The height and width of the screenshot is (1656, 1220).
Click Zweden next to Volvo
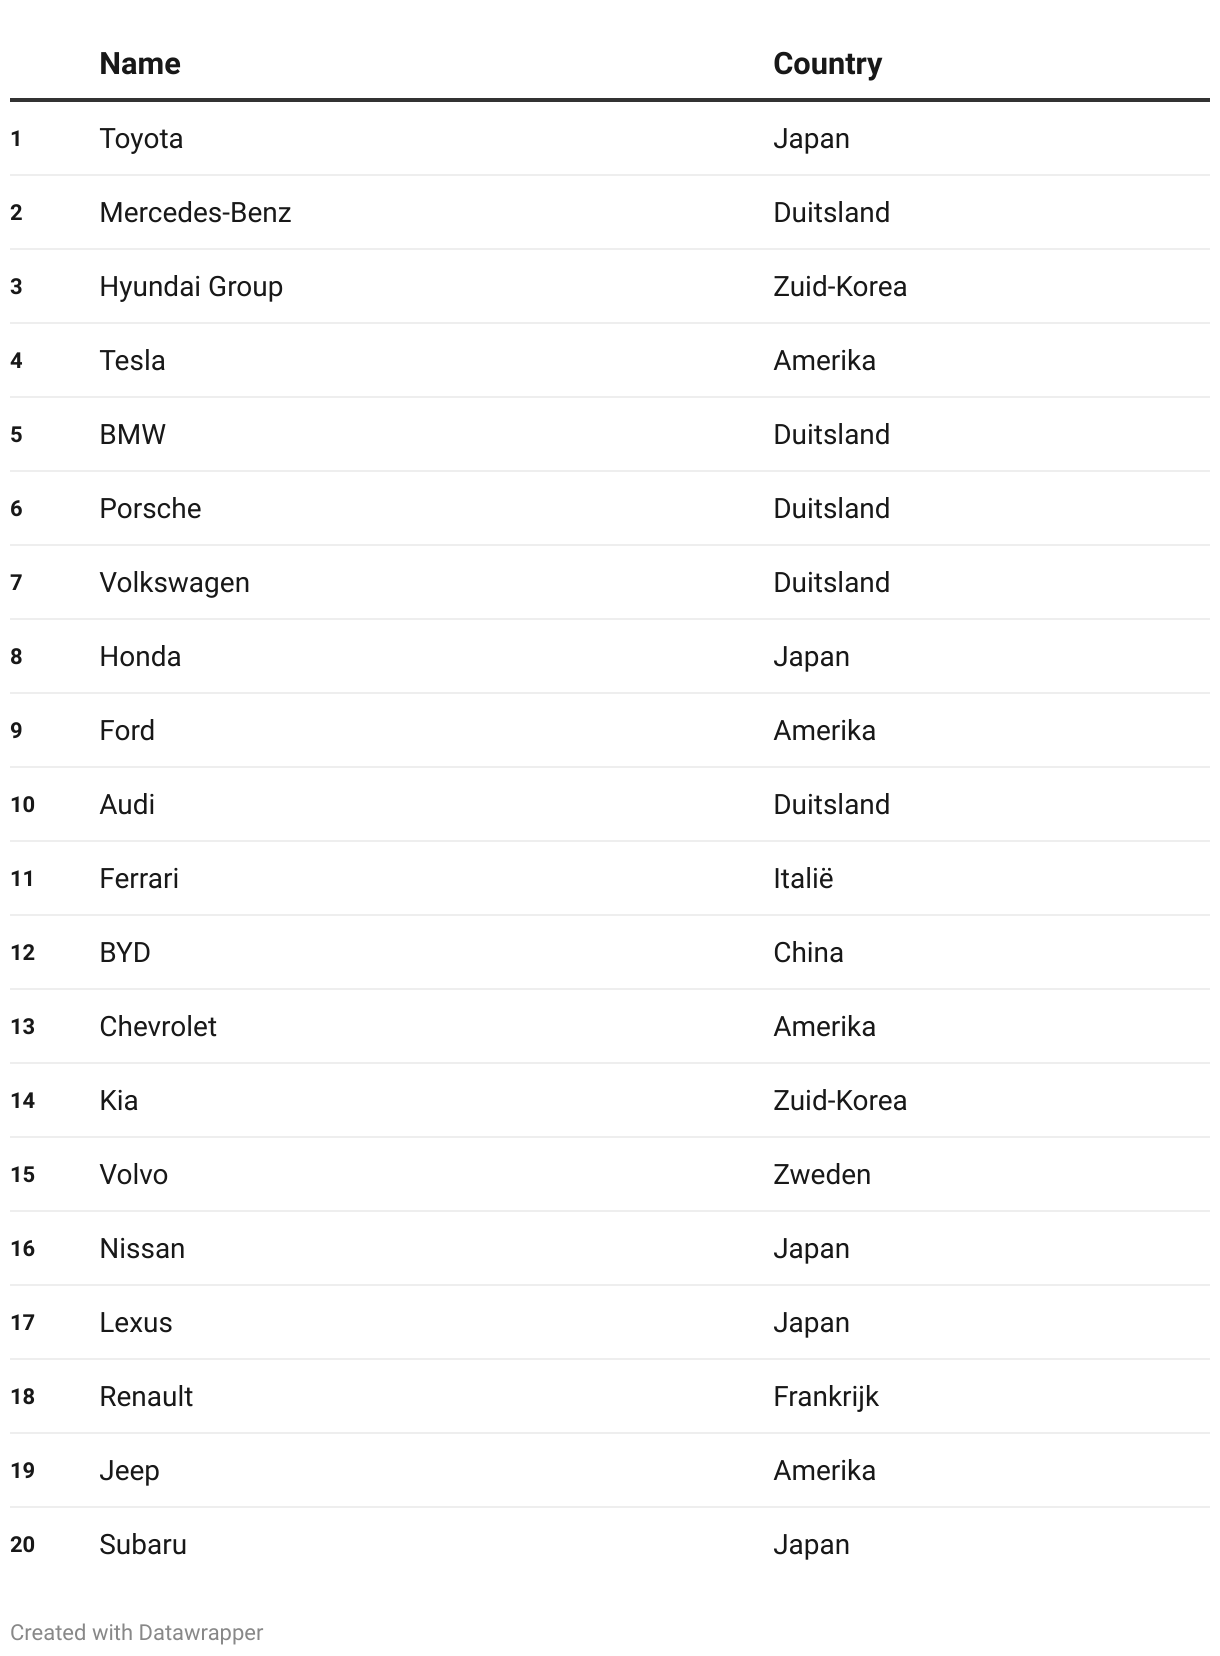click(x=822, y=1174)
